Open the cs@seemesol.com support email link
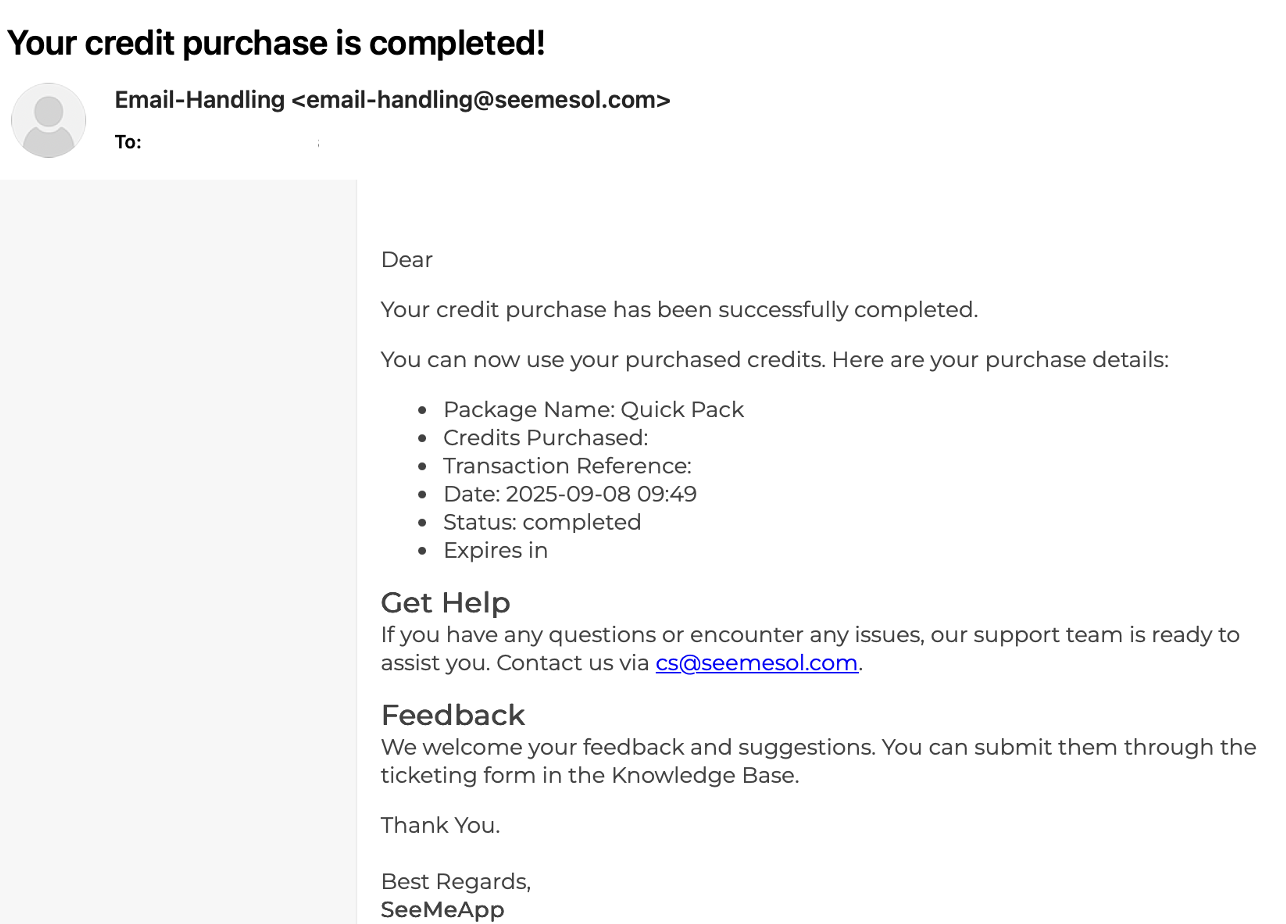Screen dimensions: 1286x924 click(x=756, y=663)
